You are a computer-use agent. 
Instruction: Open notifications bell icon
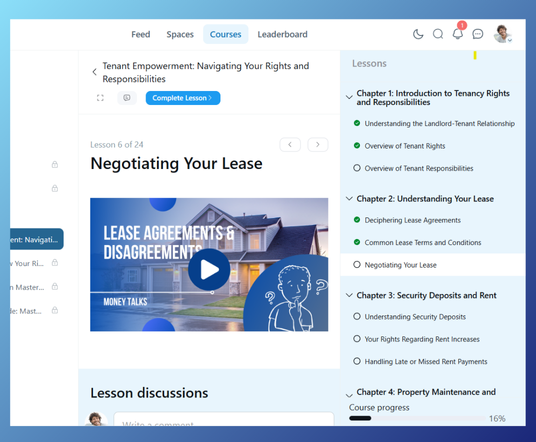click(458, 34)
